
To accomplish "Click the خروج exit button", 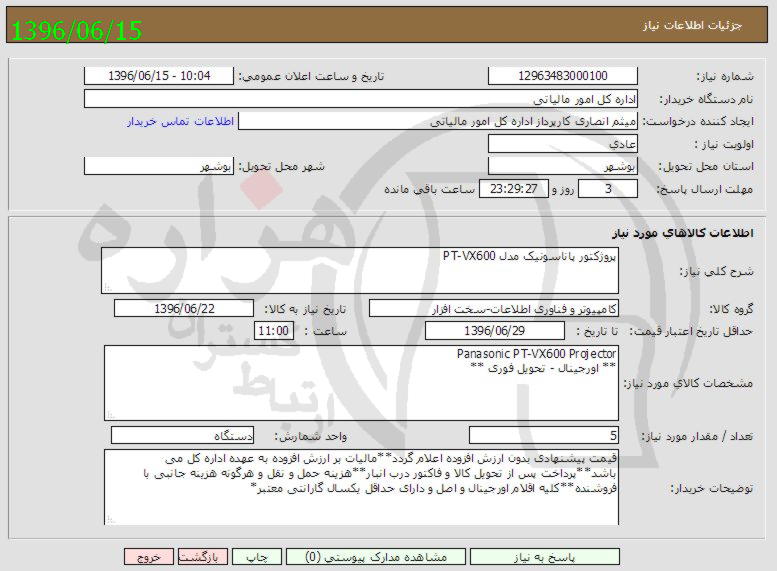I will coord(149,557).
